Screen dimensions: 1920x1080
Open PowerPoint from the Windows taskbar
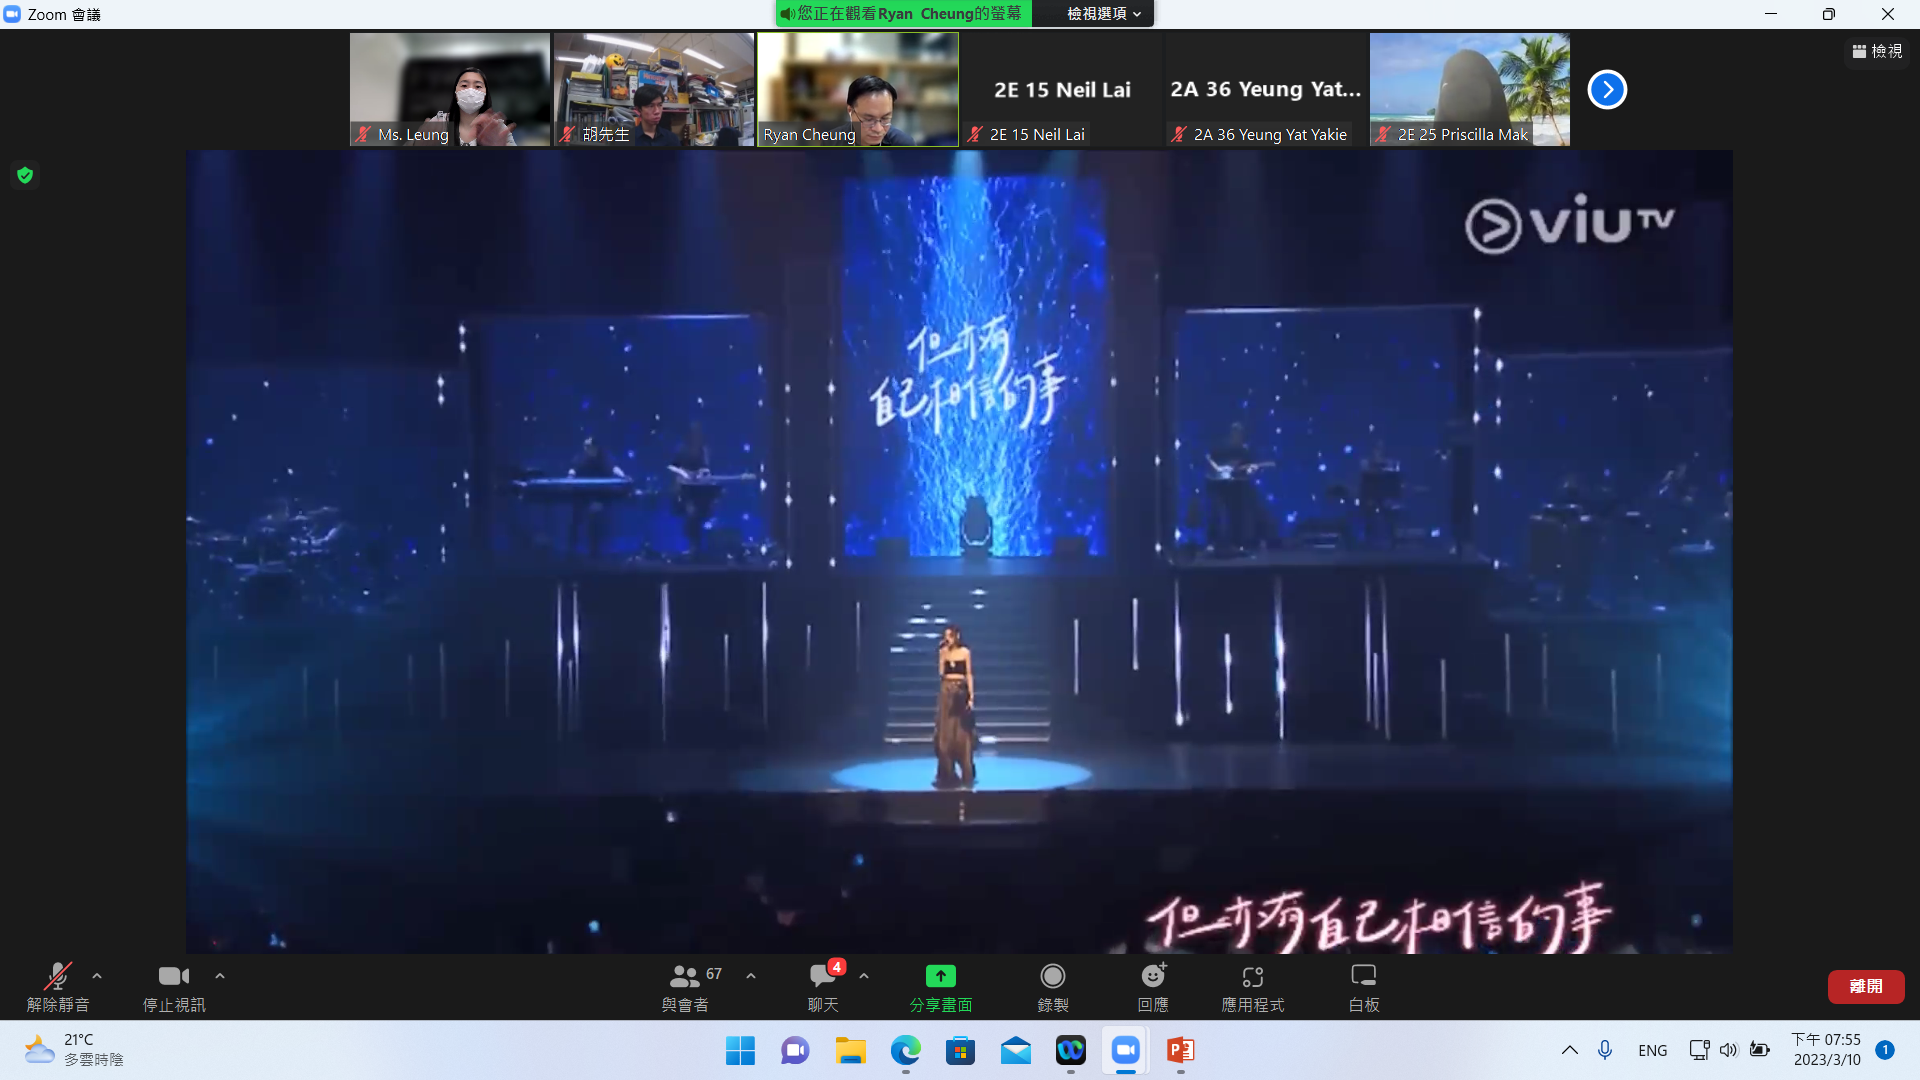pos(1180,1050)
